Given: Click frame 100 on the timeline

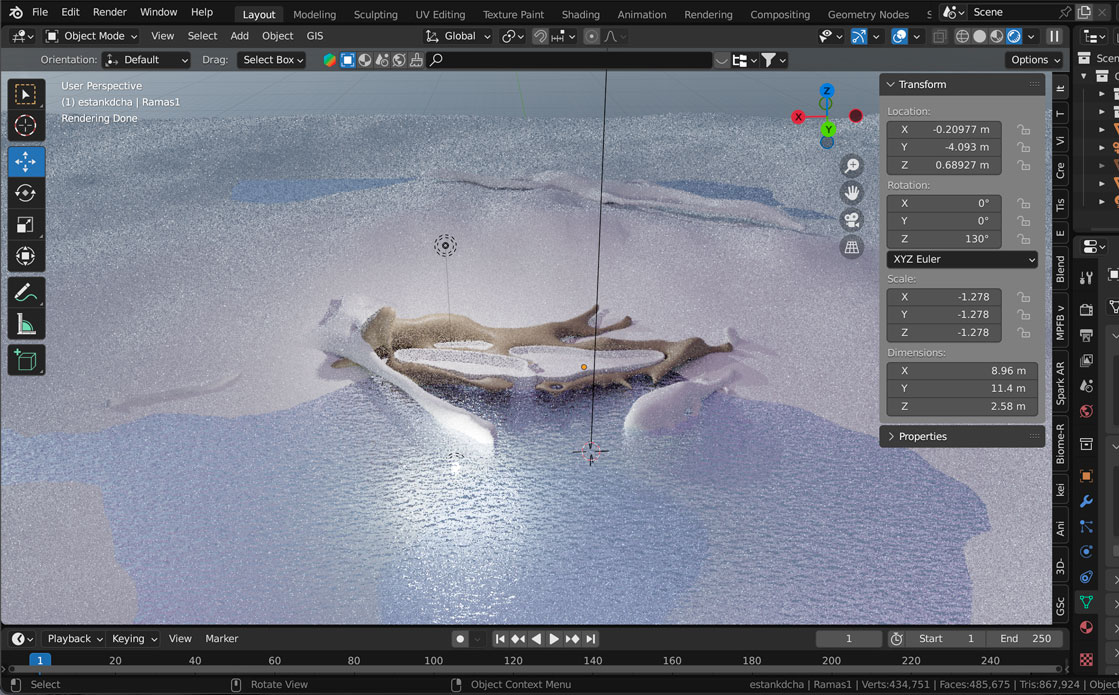Looking at the screenshot, I should point(433,661).
